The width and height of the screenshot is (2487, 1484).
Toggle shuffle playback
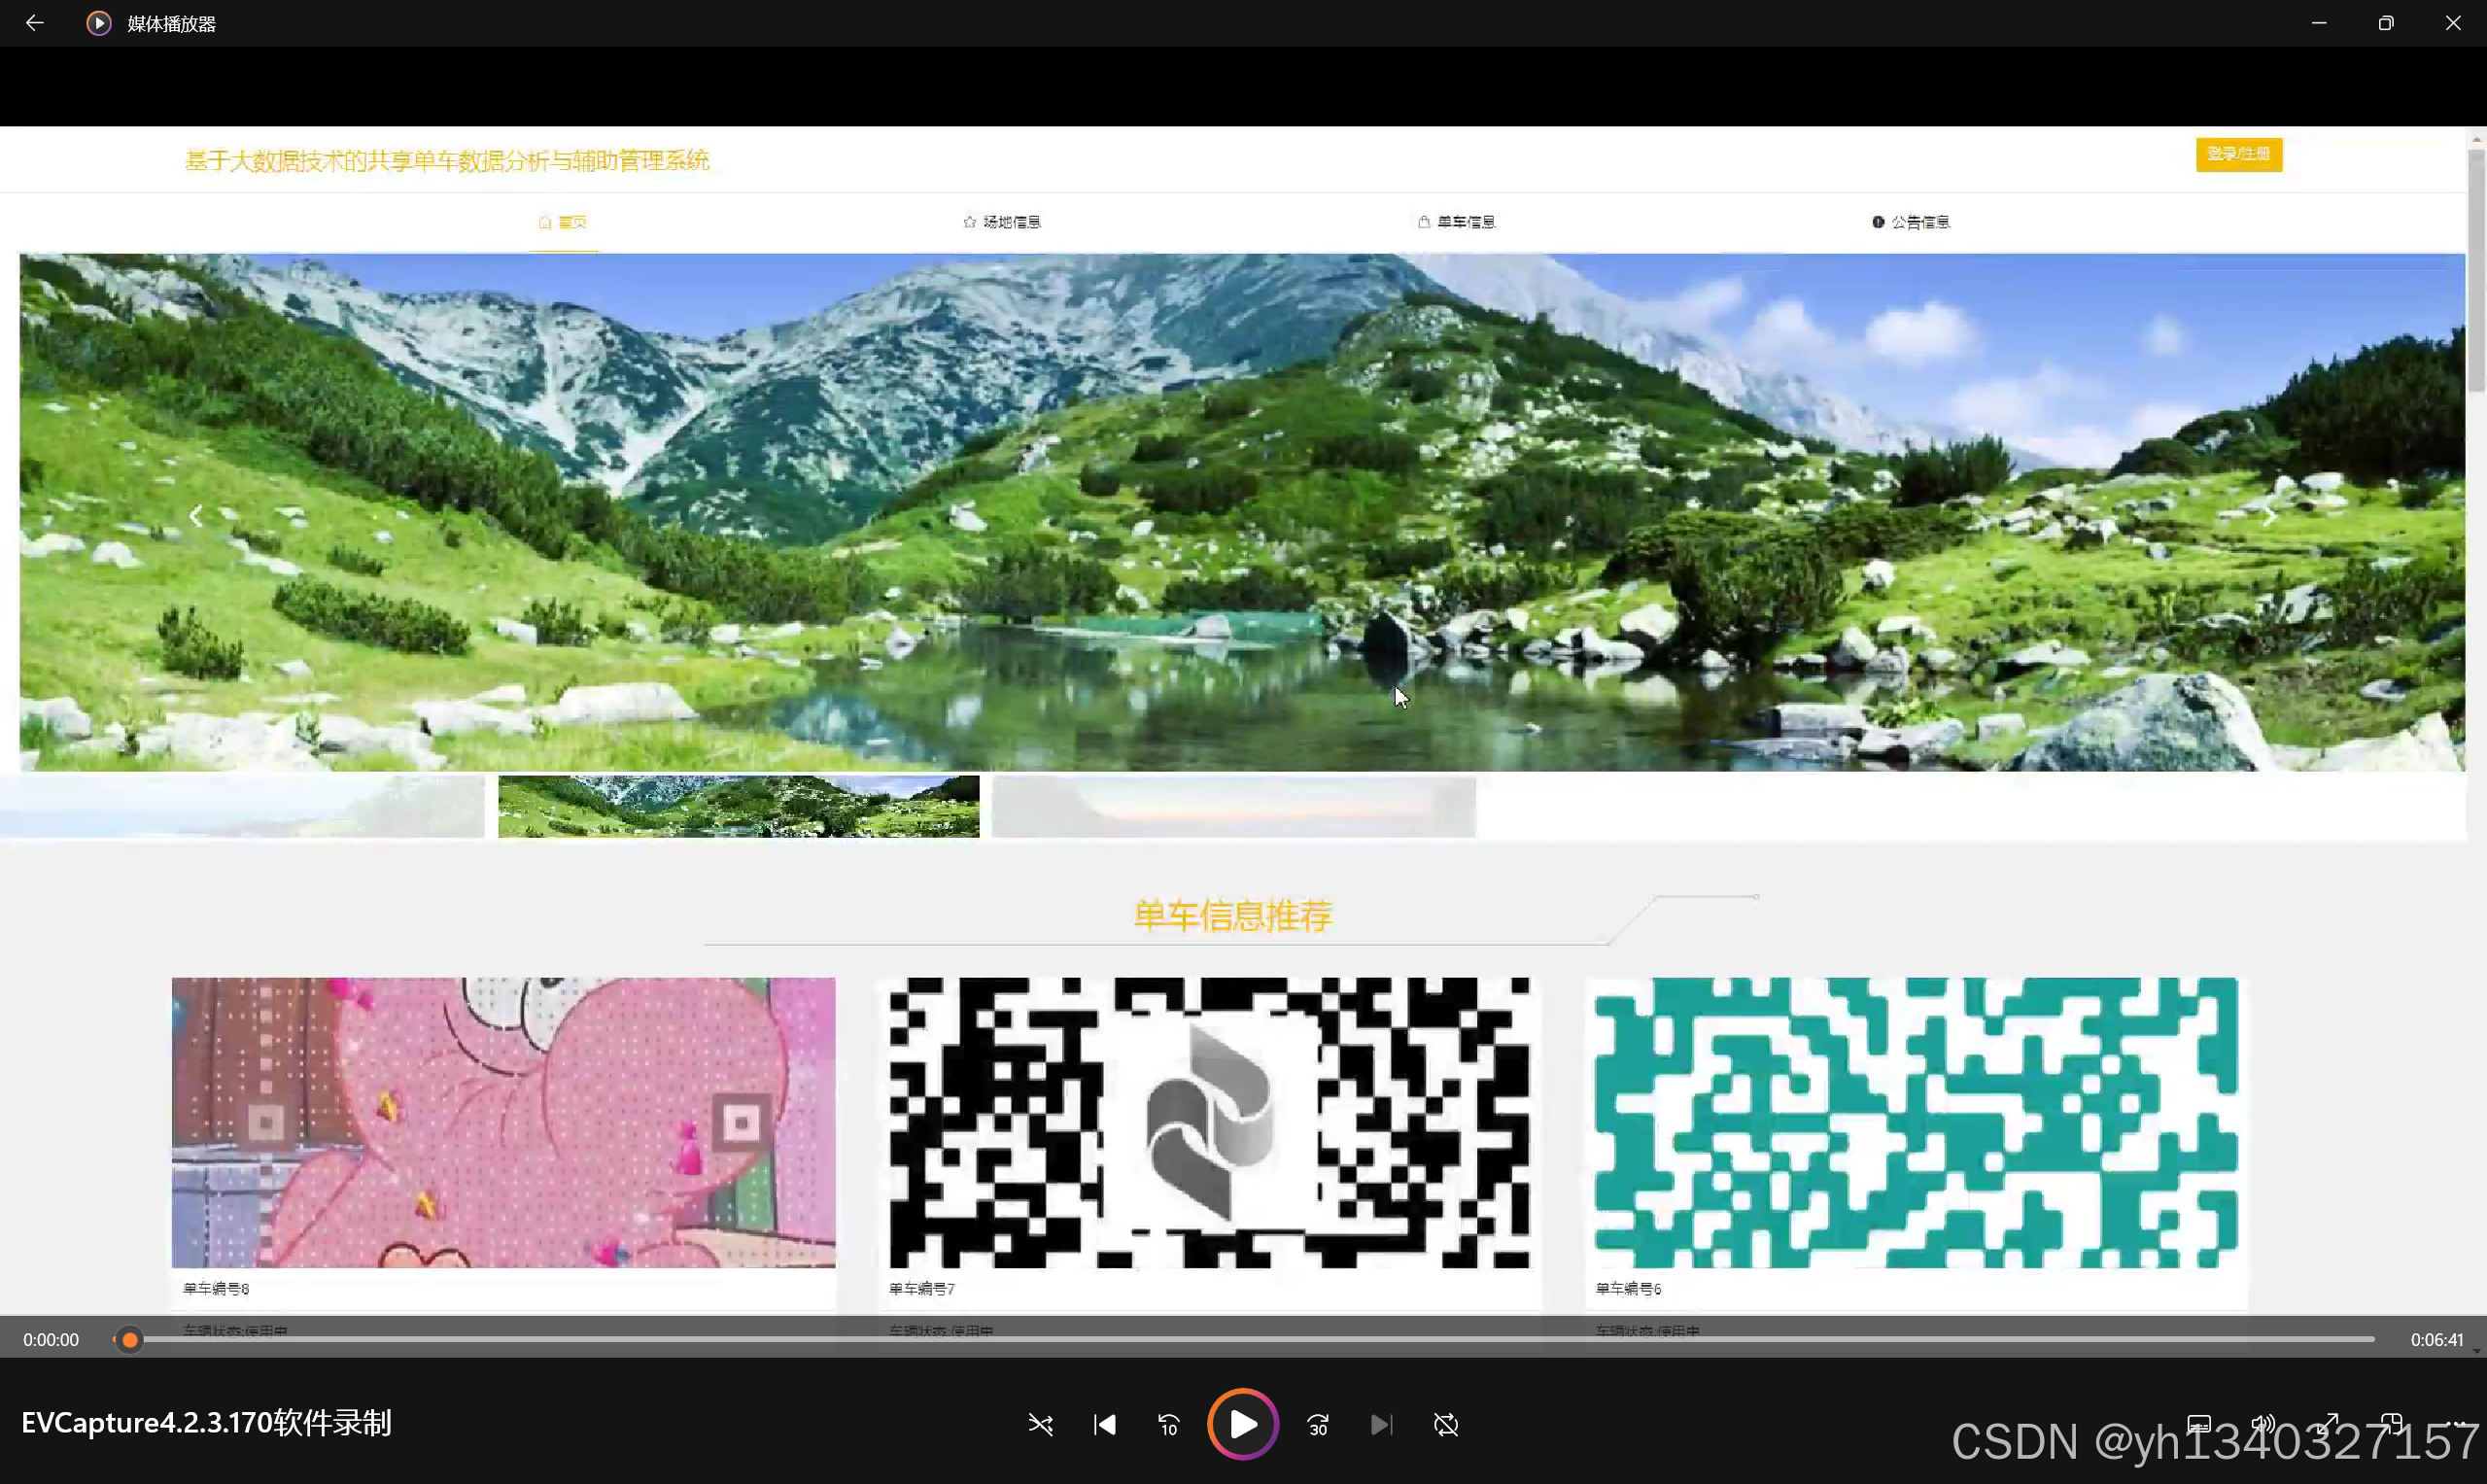(1040, 1424)
